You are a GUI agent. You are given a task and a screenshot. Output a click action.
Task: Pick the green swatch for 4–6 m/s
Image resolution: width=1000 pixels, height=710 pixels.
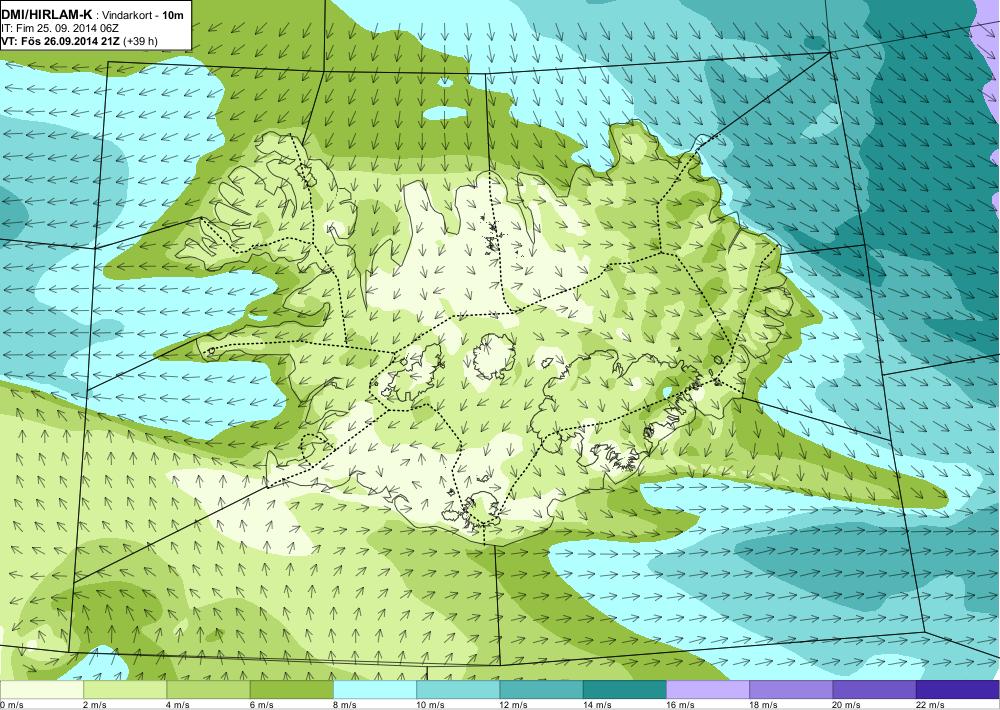(x=209, y=690)
